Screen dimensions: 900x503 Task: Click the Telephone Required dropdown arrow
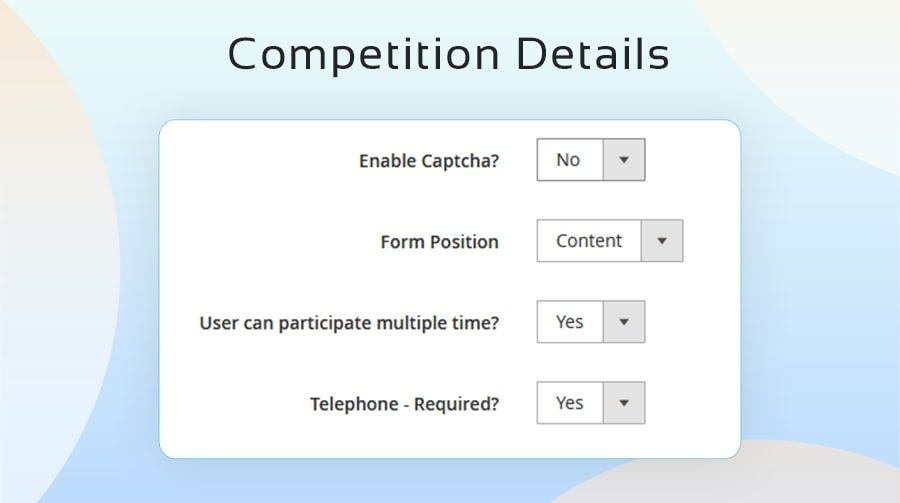(x=624, y=403)
